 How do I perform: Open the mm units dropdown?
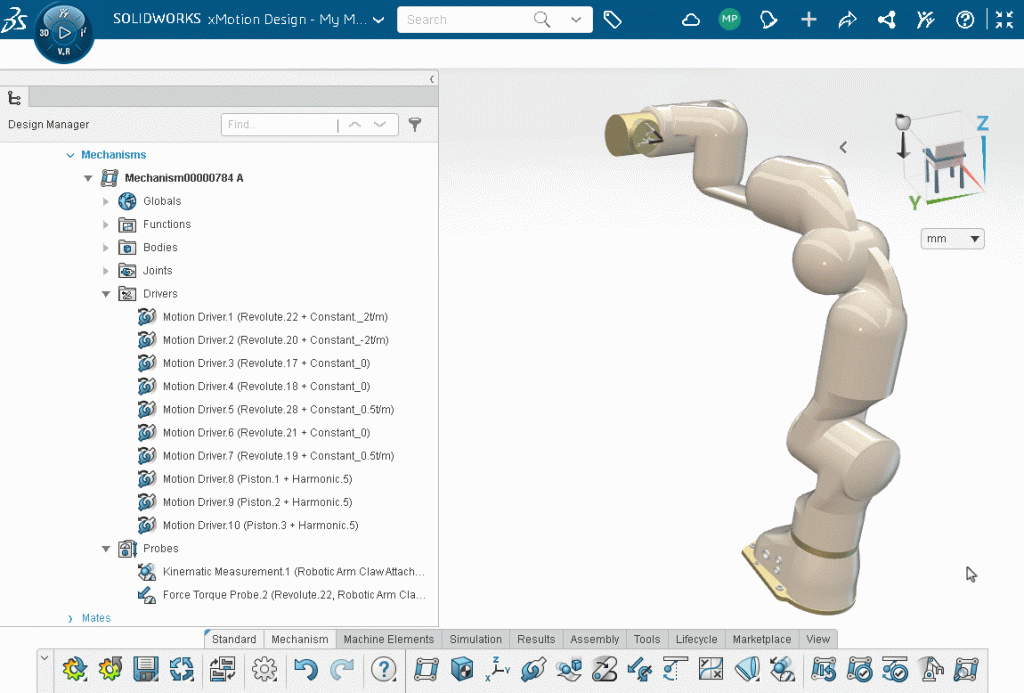(x=952, y=239)
